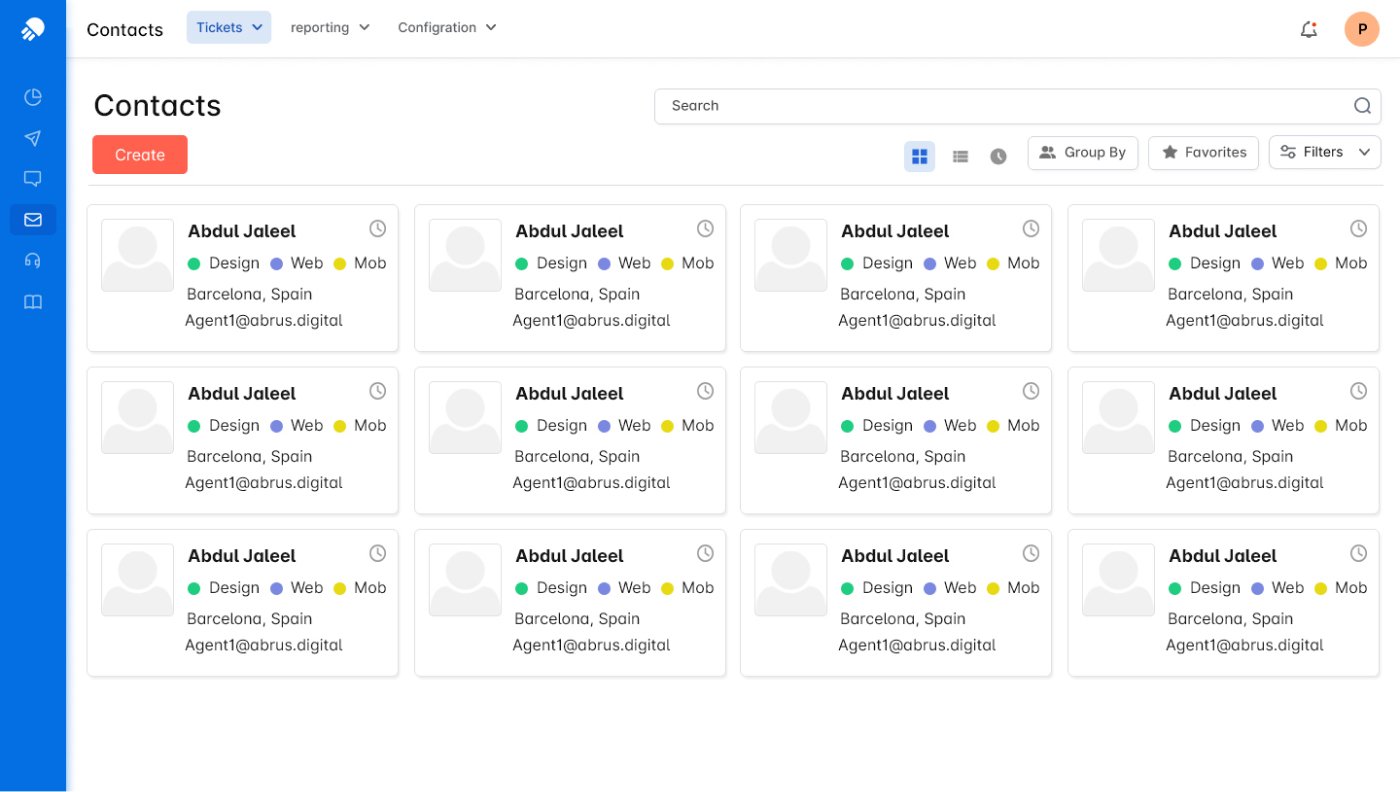The image size is (1400, 792).
Task: Click the Create button
Action: (140, 155)
